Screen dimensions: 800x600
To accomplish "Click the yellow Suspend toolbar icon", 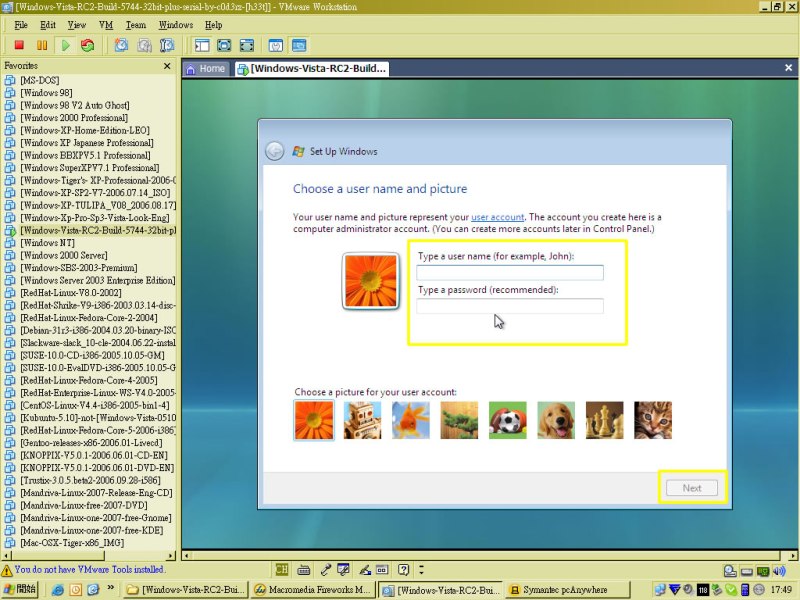I will (42, 45).
